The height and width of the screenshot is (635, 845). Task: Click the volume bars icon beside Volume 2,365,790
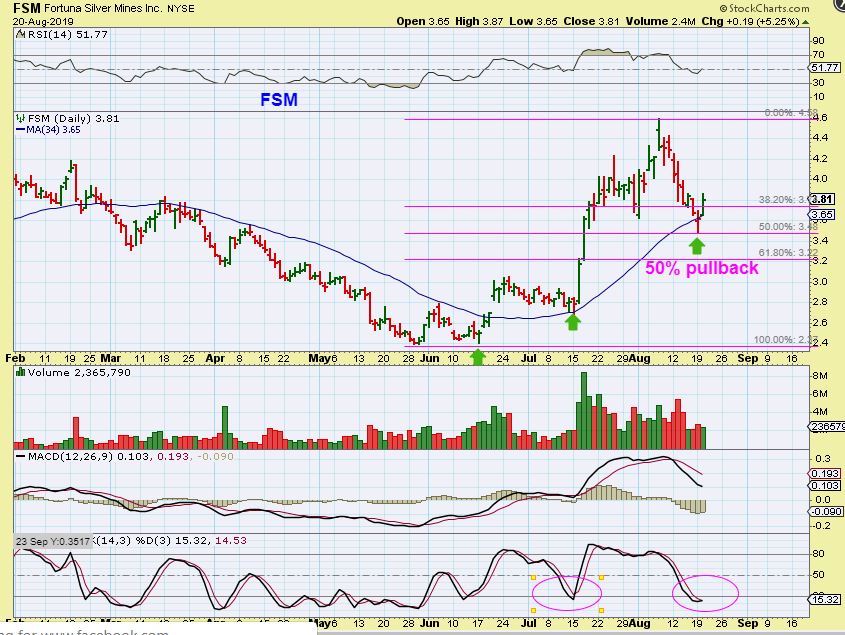20,372
